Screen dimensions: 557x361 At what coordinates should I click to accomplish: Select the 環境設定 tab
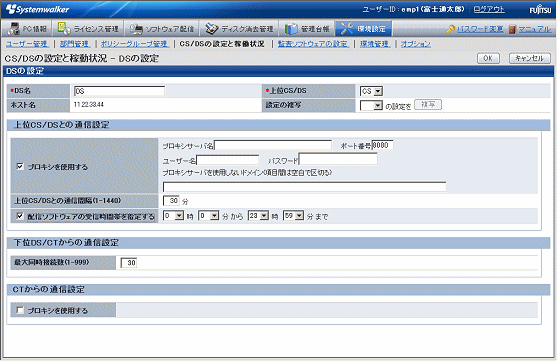click(x=363, y=28)
